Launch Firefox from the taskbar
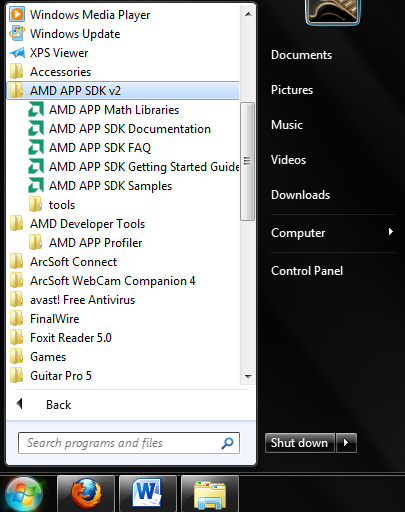Viewport: 405px width, 512px height. tap(86, 493)
